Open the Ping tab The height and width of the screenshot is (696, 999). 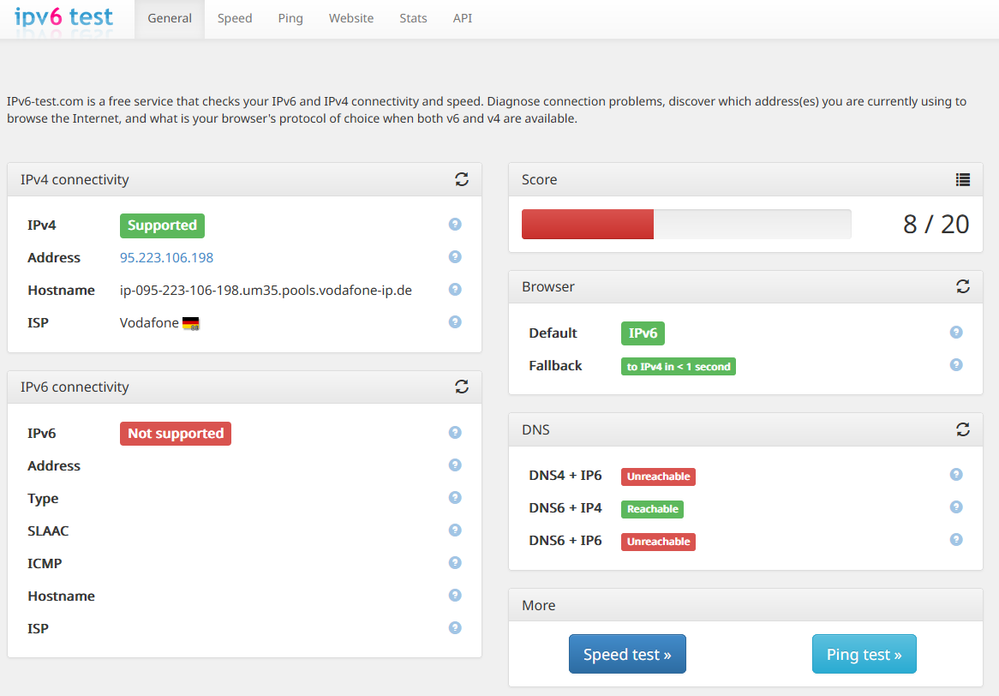291,18
